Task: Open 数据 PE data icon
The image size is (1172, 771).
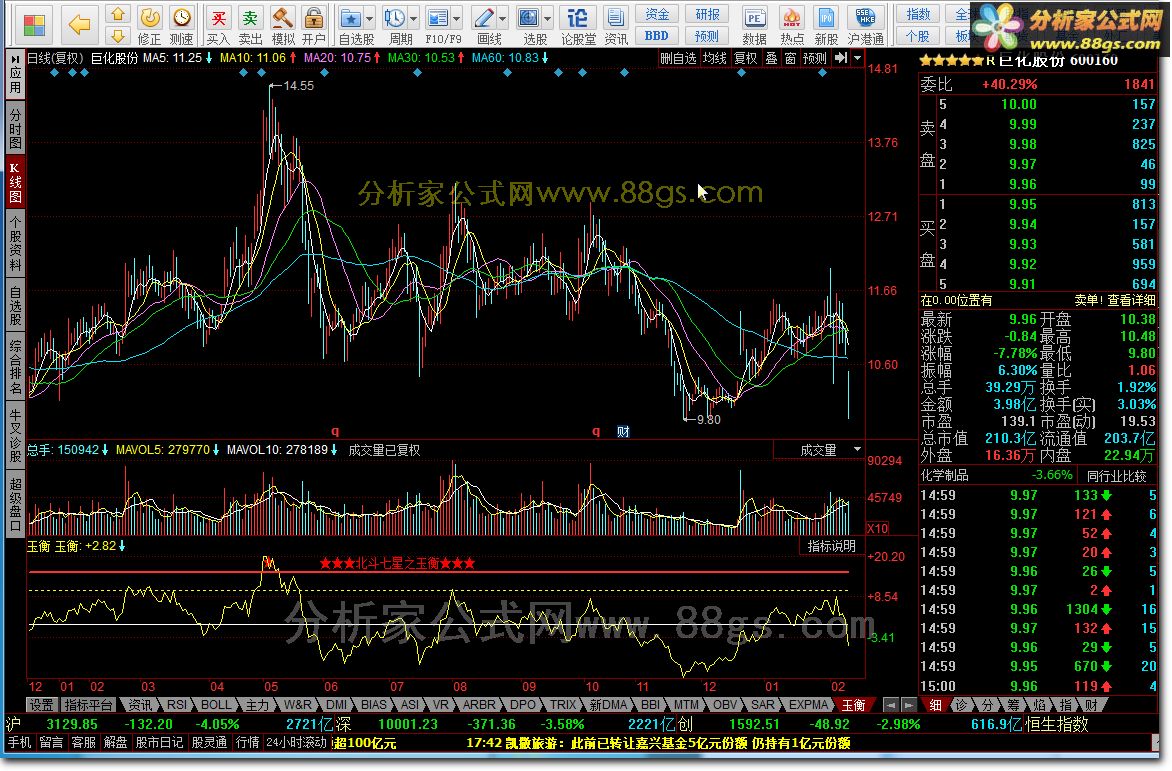Action: (x=754, y=25)
